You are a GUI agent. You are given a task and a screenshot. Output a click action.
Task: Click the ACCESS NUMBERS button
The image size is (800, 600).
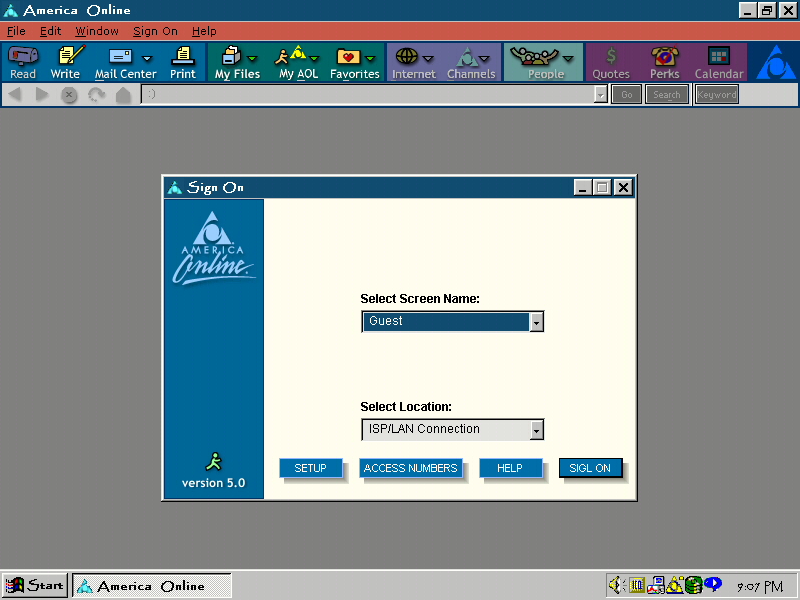point(410,468)
